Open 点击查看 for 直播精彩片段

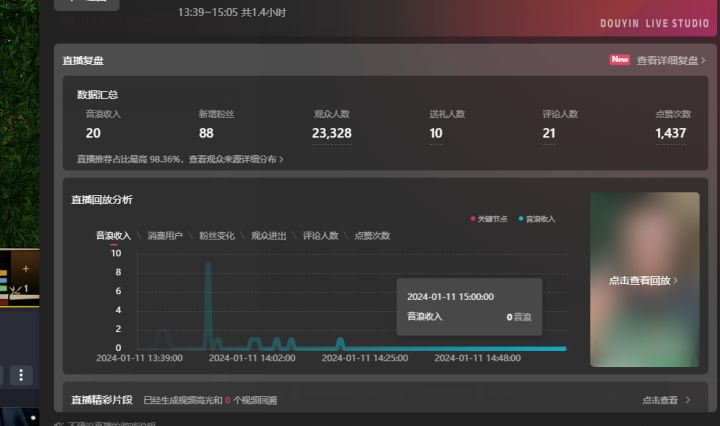[x=660, y=400]
